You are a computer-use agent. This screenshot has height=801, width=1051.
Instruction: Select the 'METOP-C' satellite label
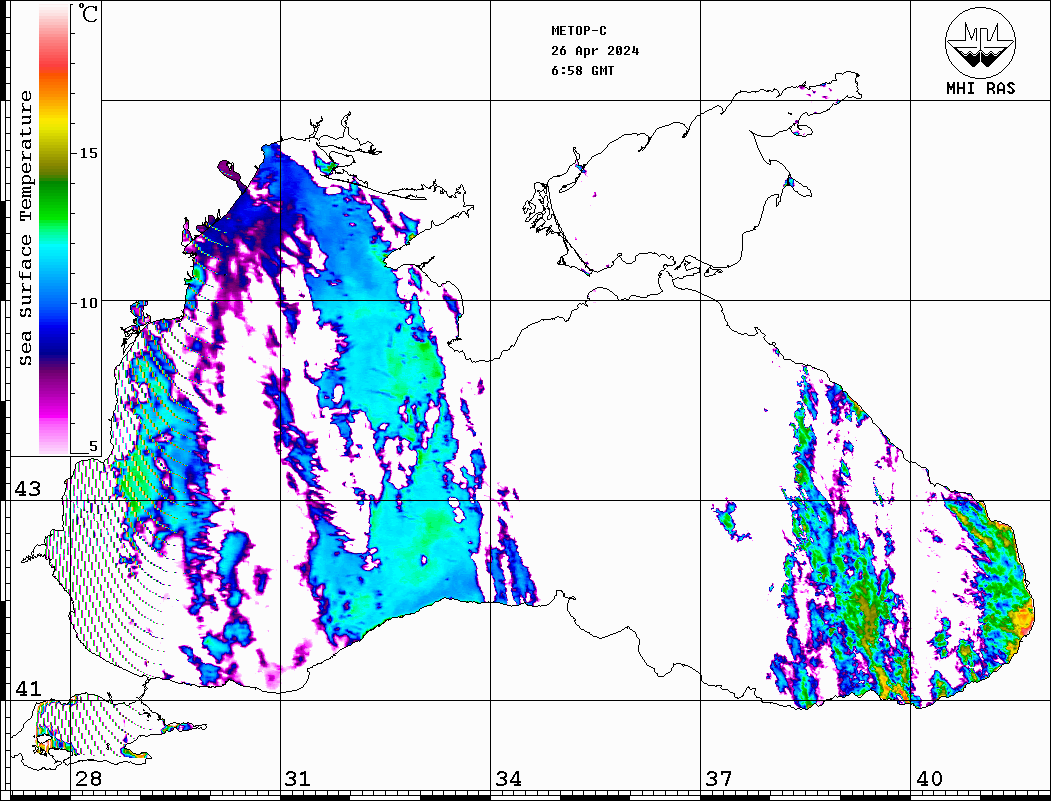click(x=579, y=31)
